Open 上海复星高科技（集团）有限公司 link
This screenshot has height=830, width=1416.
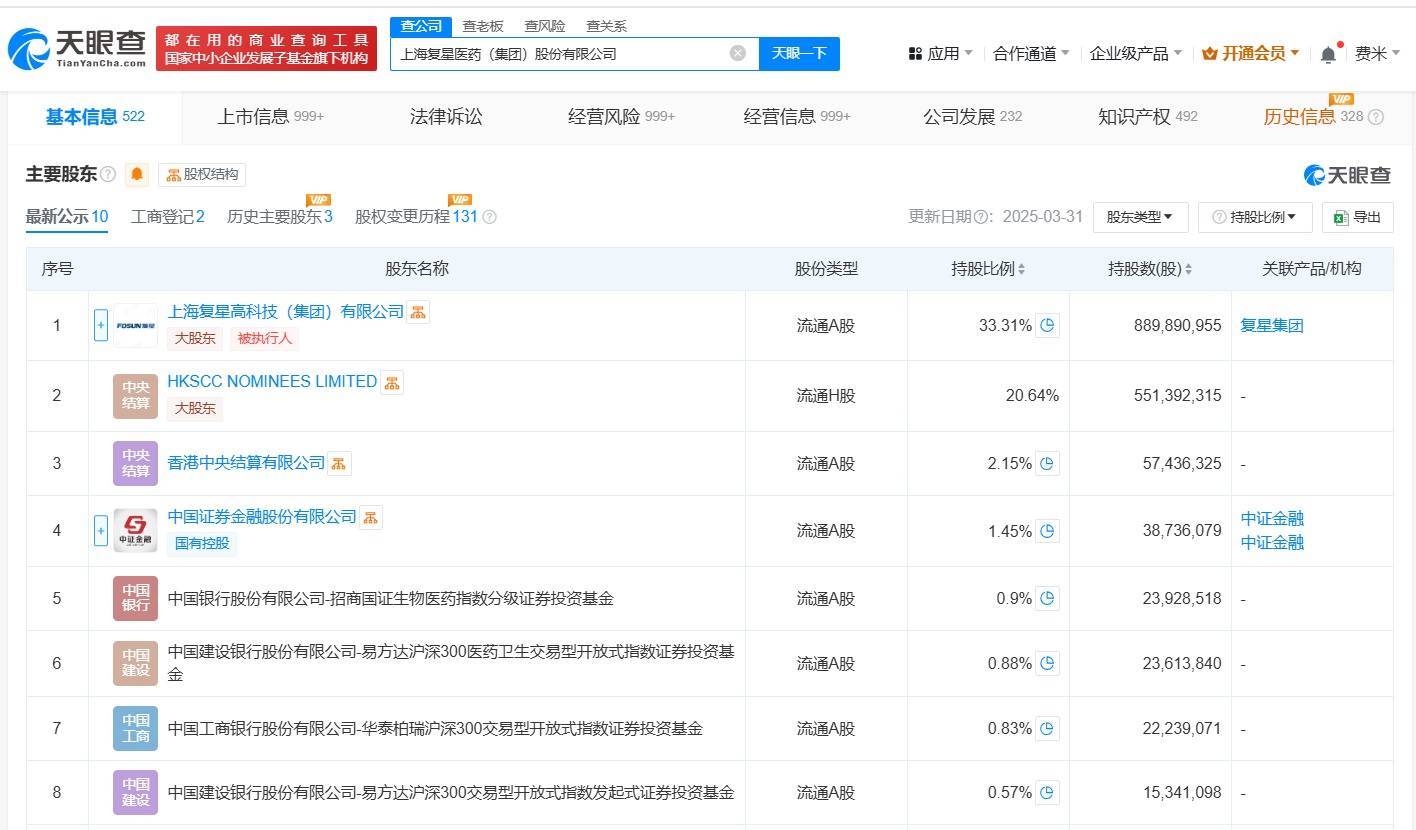pyautogui.click(x=286, y=312)
